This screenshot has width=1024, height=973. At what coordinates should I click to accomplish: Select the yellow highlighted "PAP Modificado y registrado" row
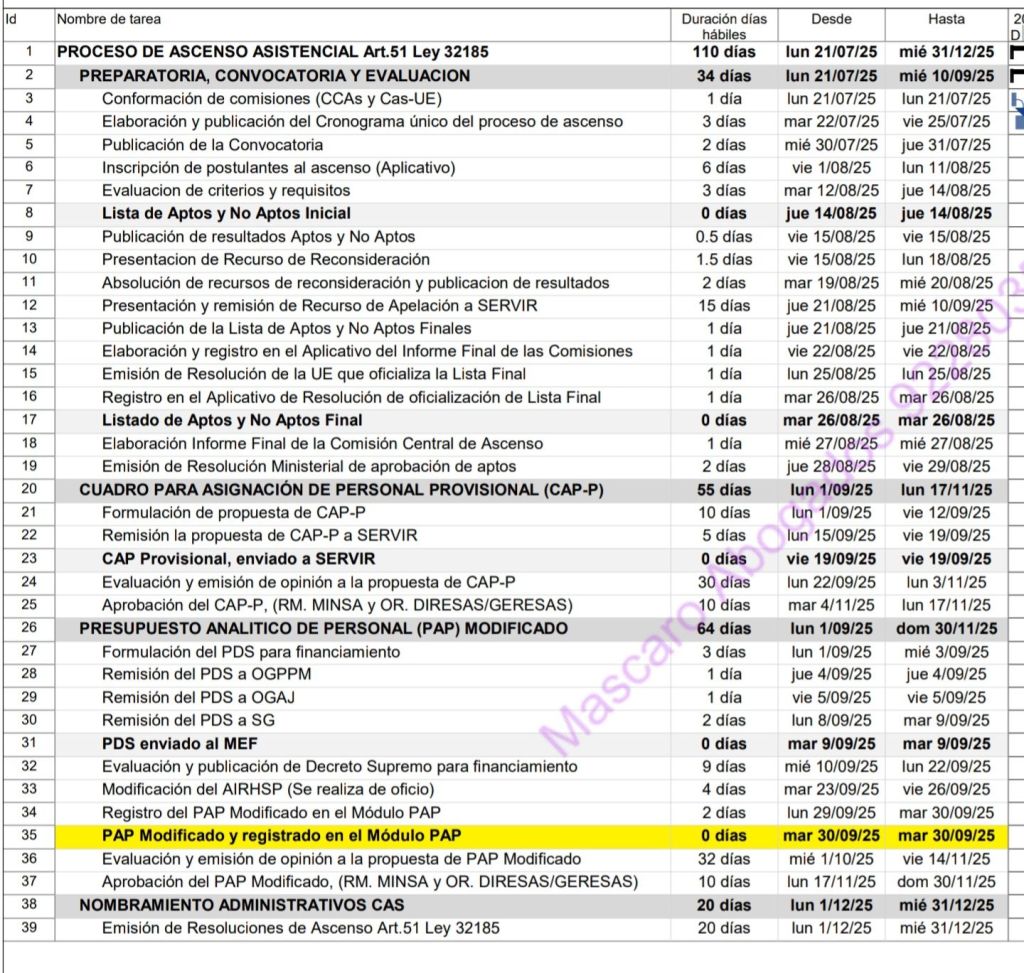[281, 835]
